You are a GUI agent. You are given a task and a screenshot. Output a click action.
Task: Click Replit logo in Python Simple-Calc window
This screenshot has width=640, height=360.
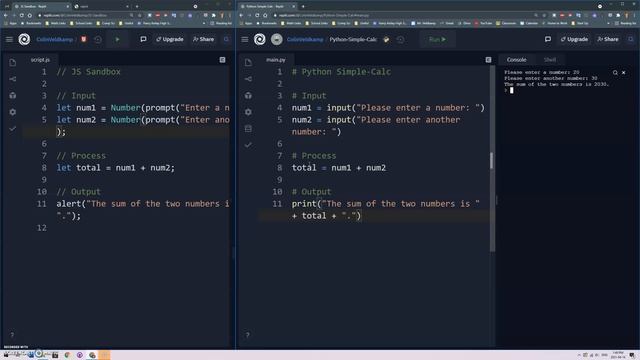coord(260,39)
